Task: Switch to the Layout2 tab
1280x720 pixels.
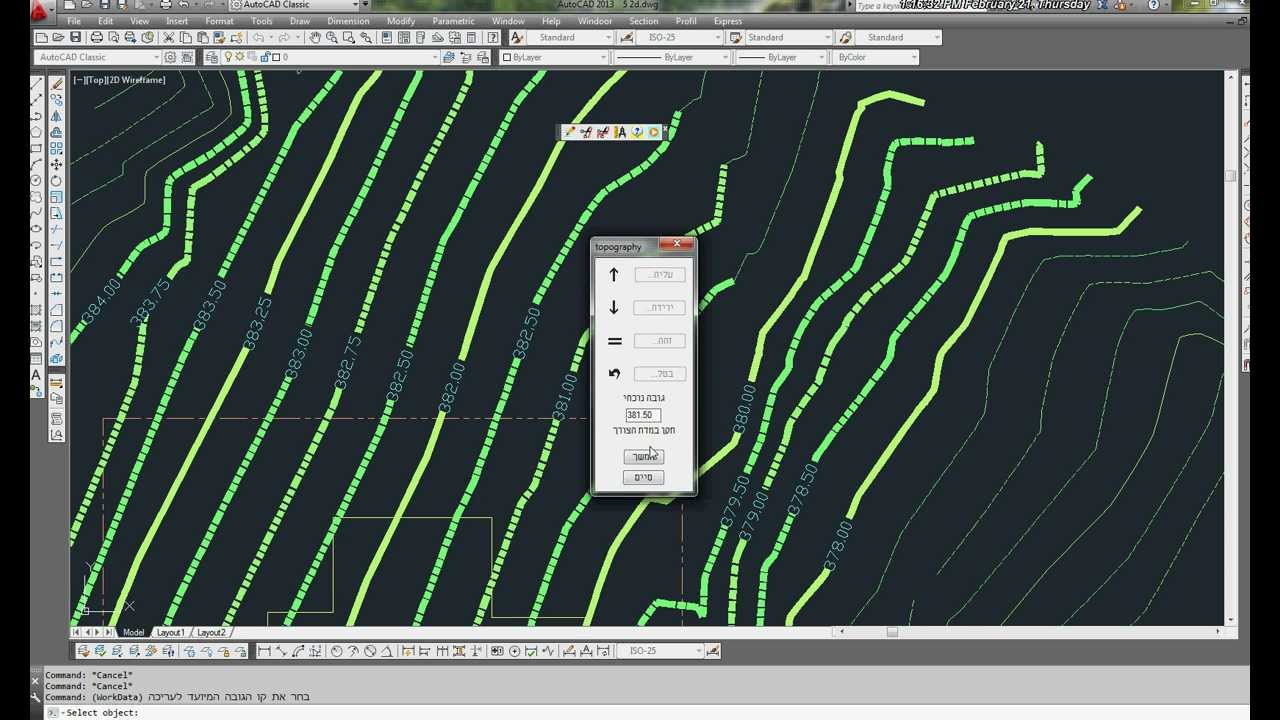Action: pos(211,632)
